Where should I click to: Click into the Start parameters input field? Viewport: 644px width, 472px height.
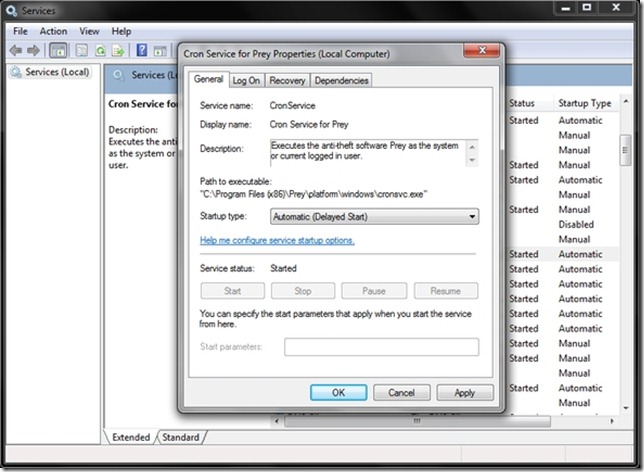(381, 347)
